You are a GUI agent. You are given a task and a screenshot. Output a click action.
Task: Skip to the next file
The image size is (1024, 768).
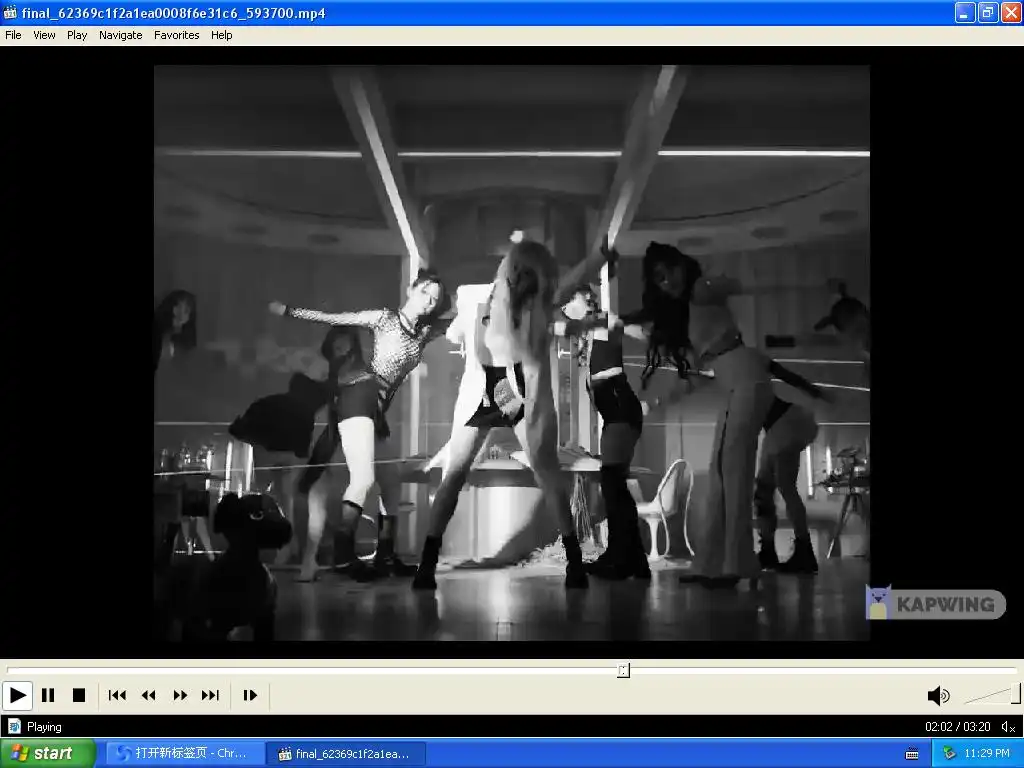(210, 696)
